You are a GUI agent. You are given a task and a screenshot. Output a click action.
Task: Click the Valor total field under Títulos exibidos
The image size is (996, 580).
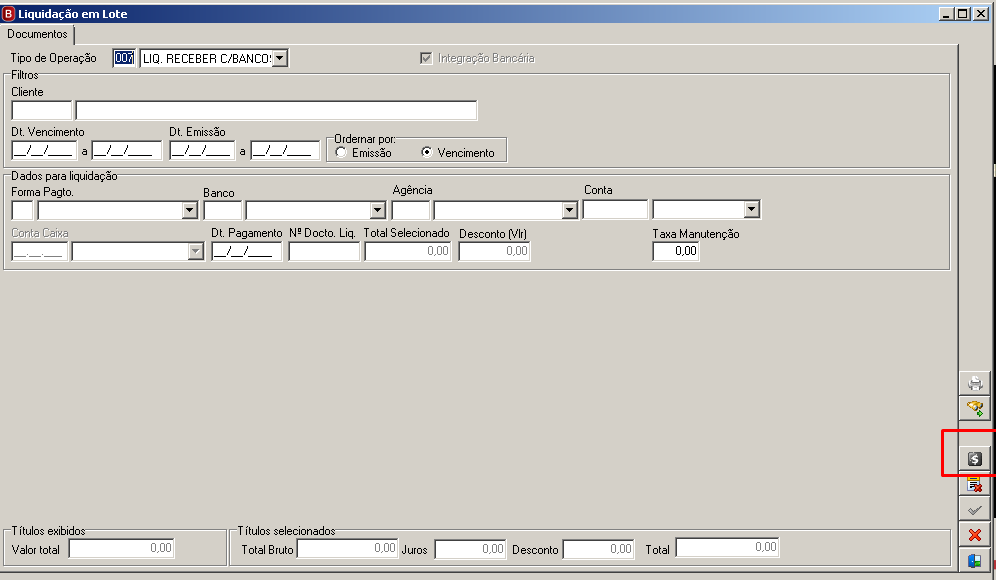[121, 548]
